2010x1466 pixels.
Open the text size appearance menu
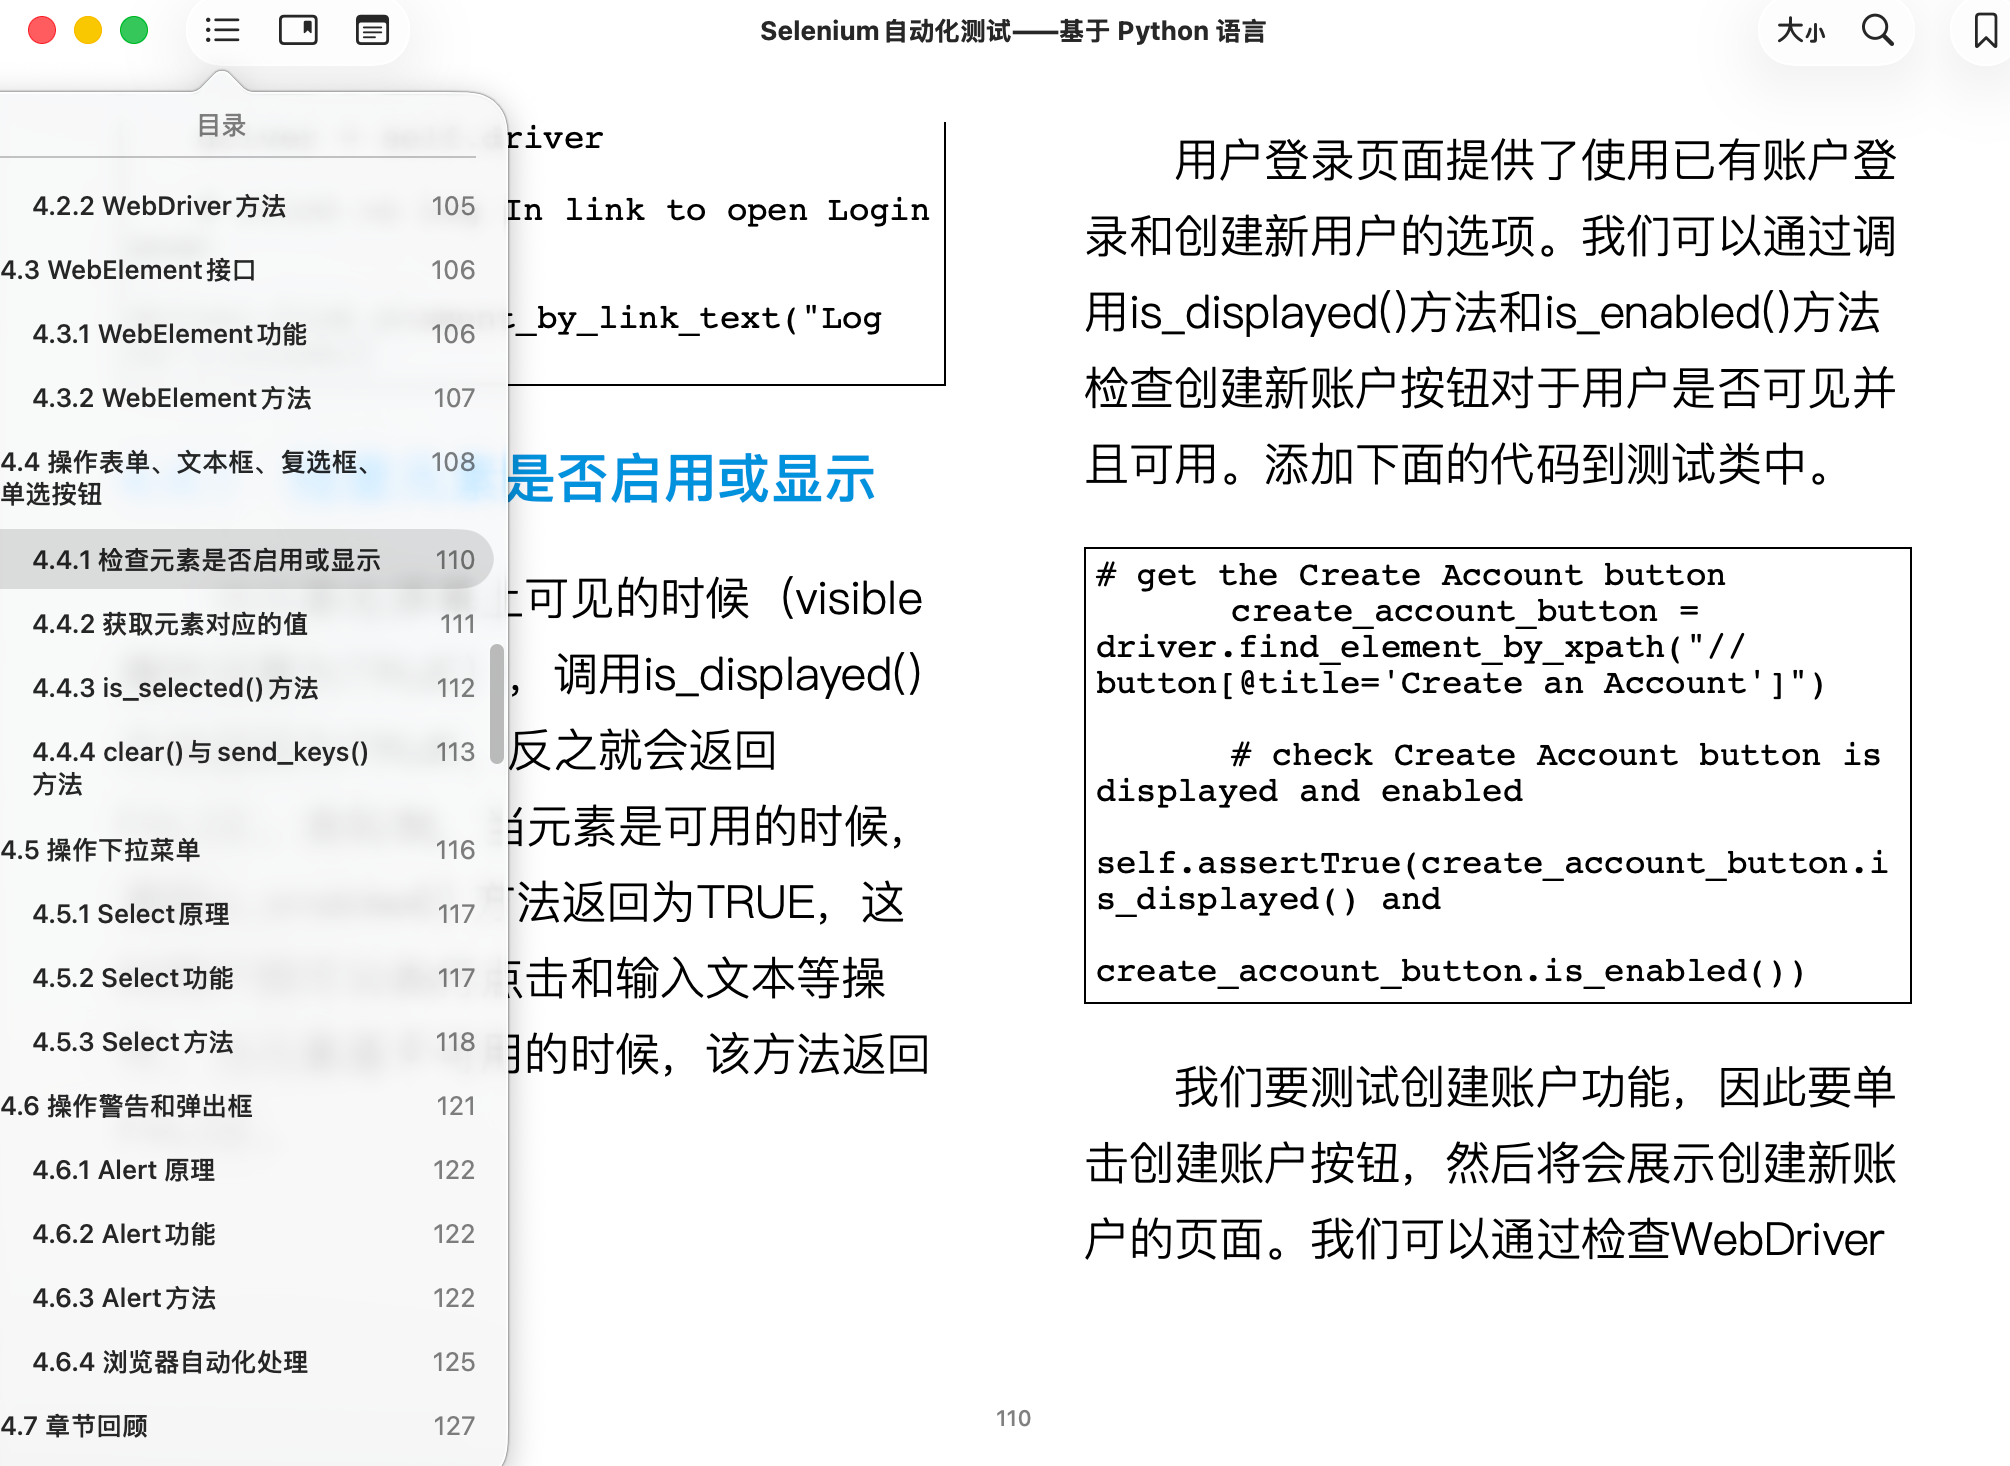tap(1800, 31)
